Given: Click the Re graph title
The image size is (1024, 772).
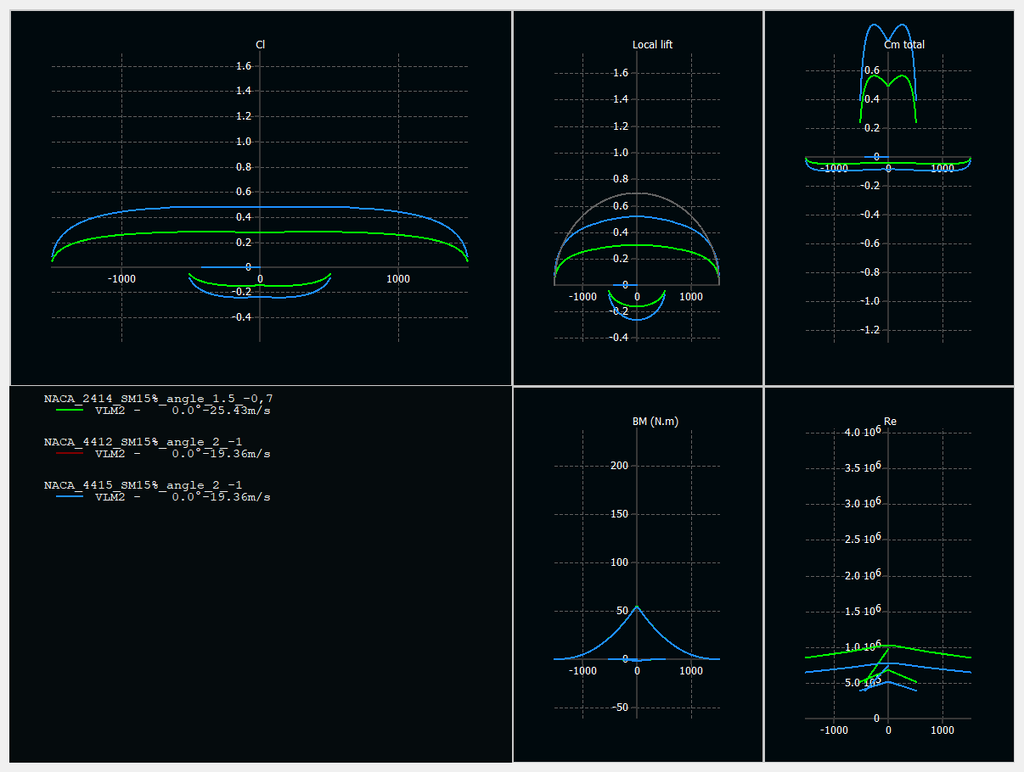Looking at the screenshot, I should tap(890, 422).
